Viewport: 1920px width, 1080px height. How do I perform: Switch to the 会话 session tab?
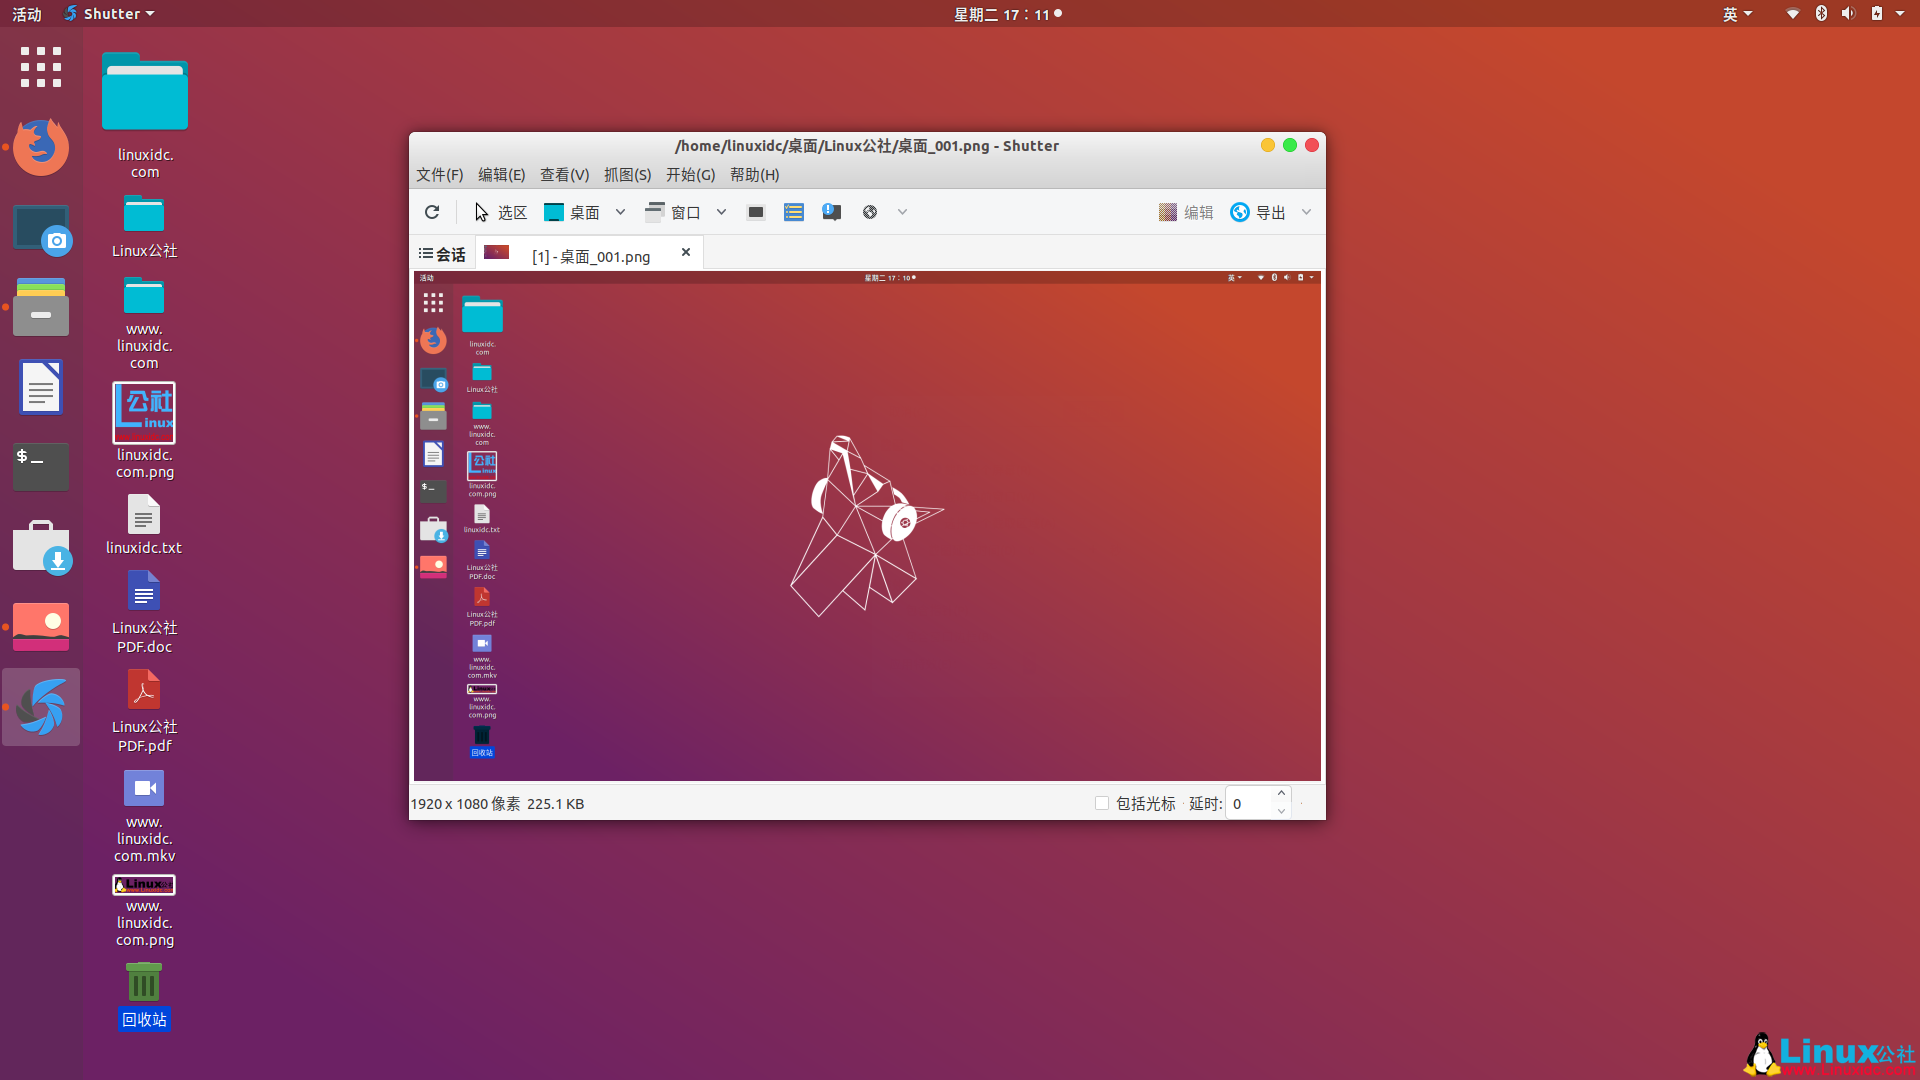coord(442,254)
